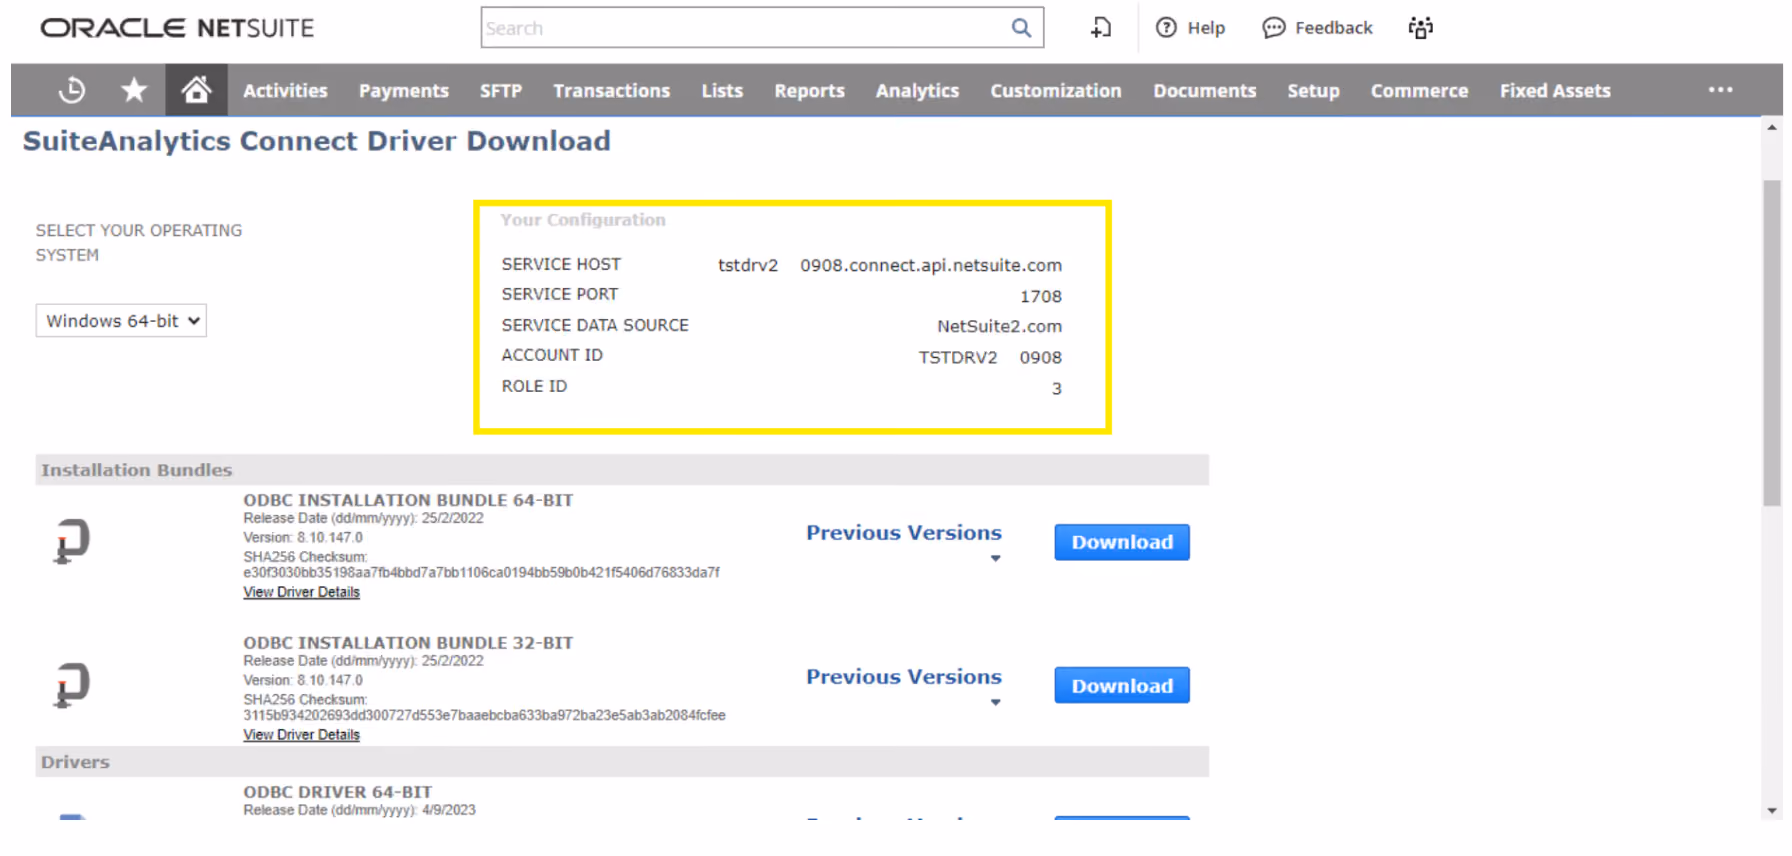This screenshot has height=856, width=1792.
Task: Open the SFTP menu
Action: click(501, 91)
